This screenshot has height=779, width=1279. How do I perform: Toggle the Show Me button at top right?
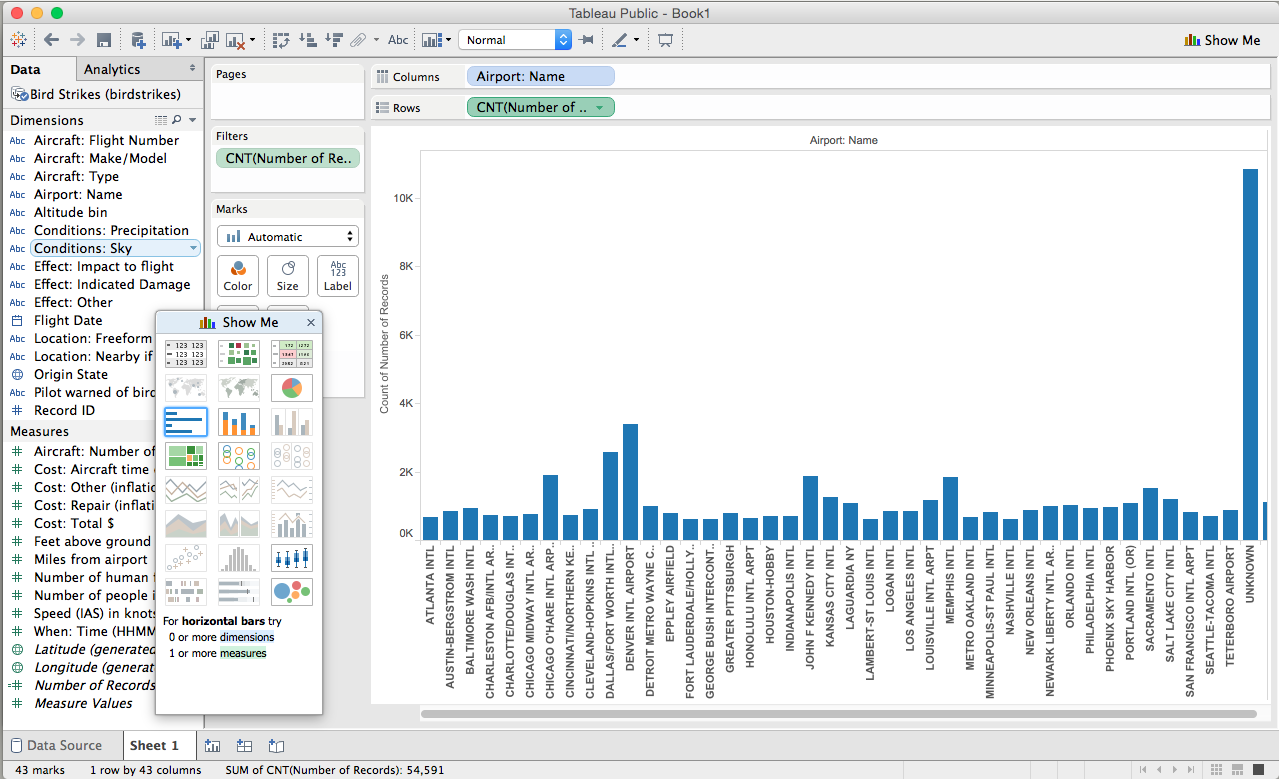click(1222, 40)
